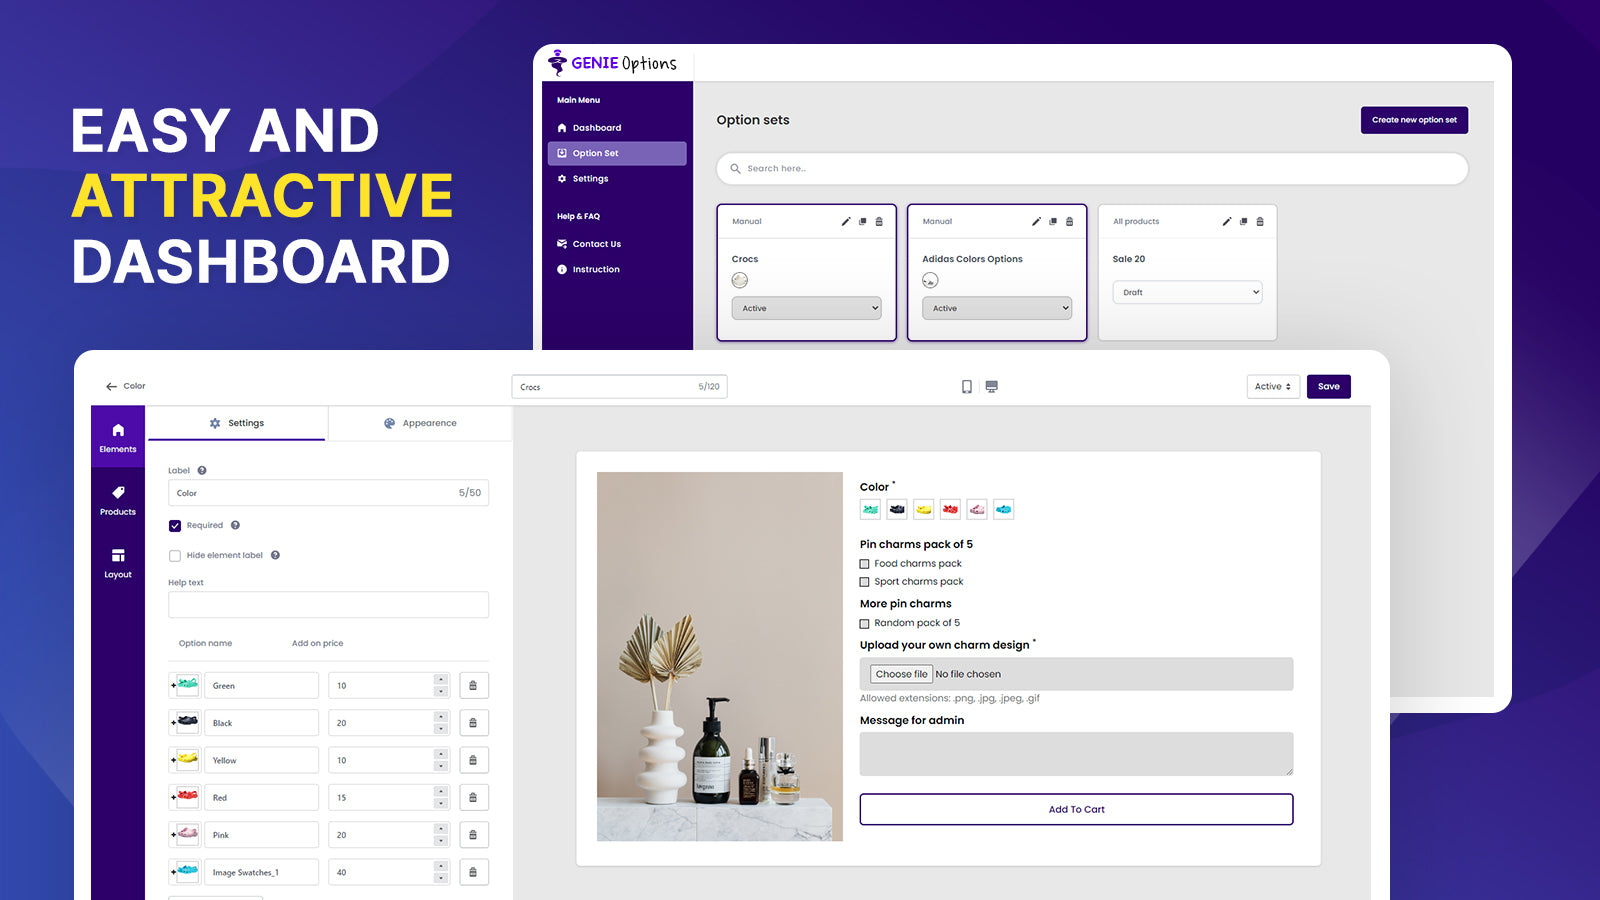Open the Products sidebar panel
Viewport: 1600px width, 900px height.
117,498
